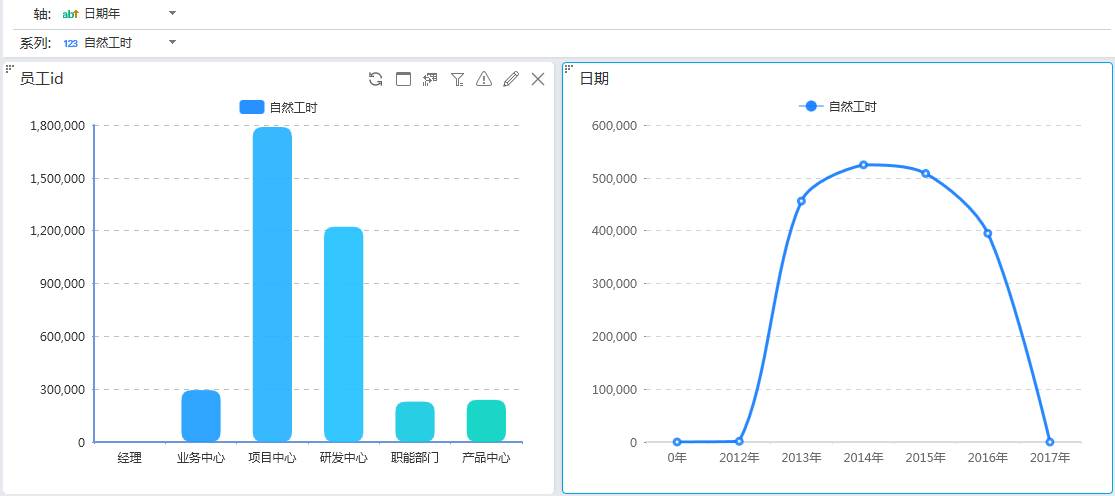Open the 日期年 axis dropdown arrow
Screen dimensions: 1115x496
click(172, 13)
